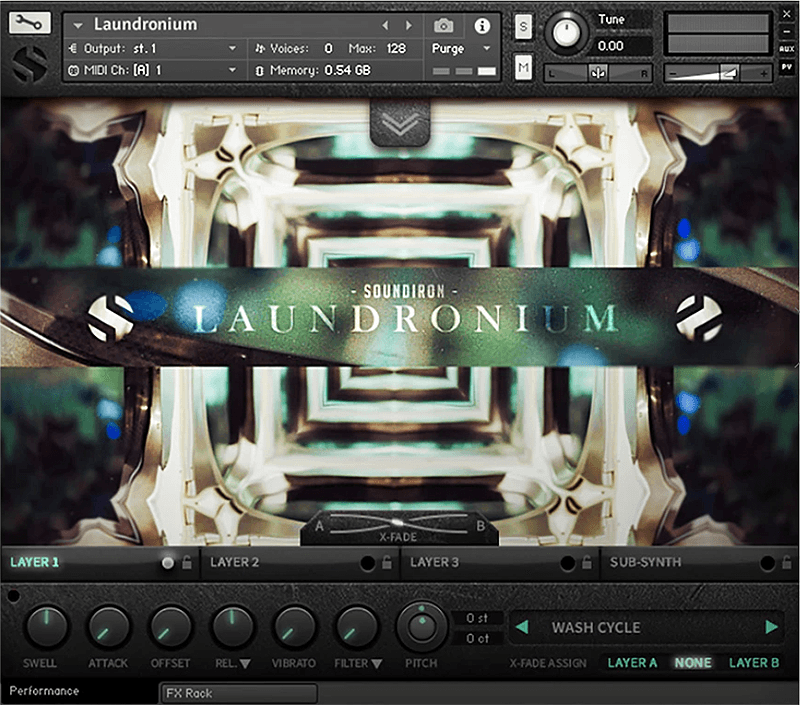The image size is (800, 705).
Task: Click the SWELL knob
Action: [x=46, y=627]
